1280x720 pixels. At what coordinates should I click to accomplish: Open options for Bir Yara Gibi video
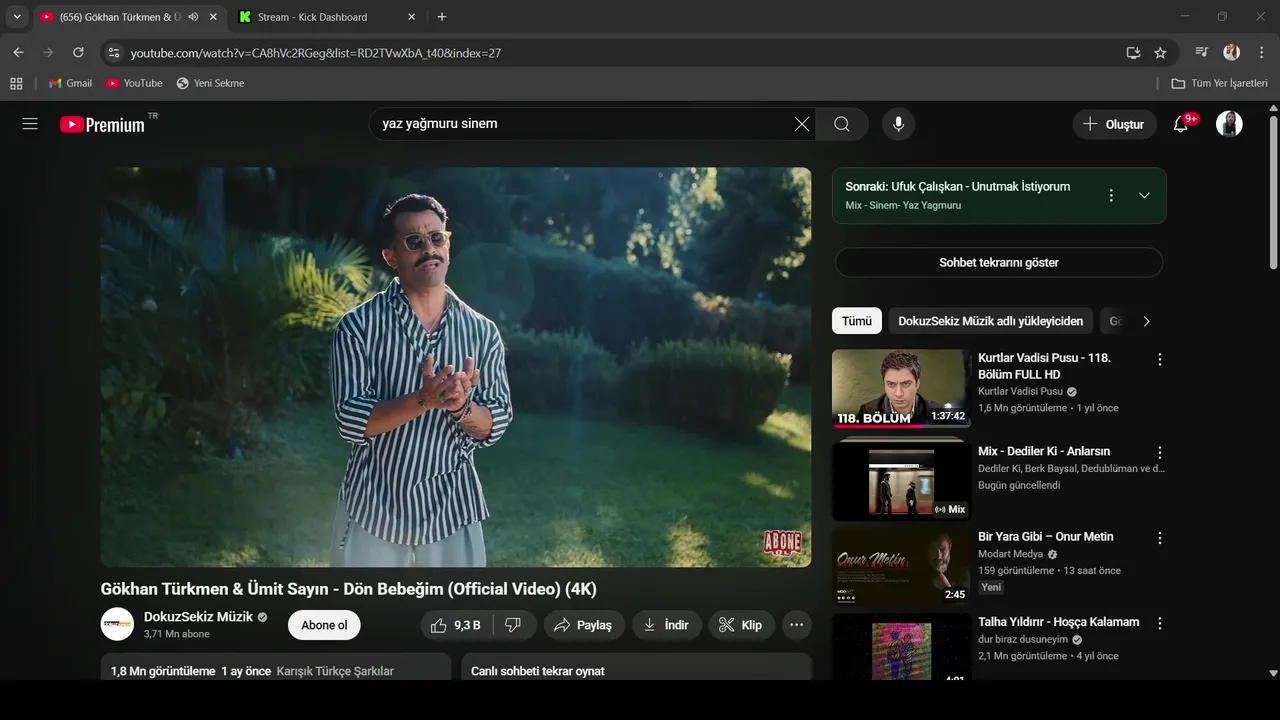coord(1160,538)
